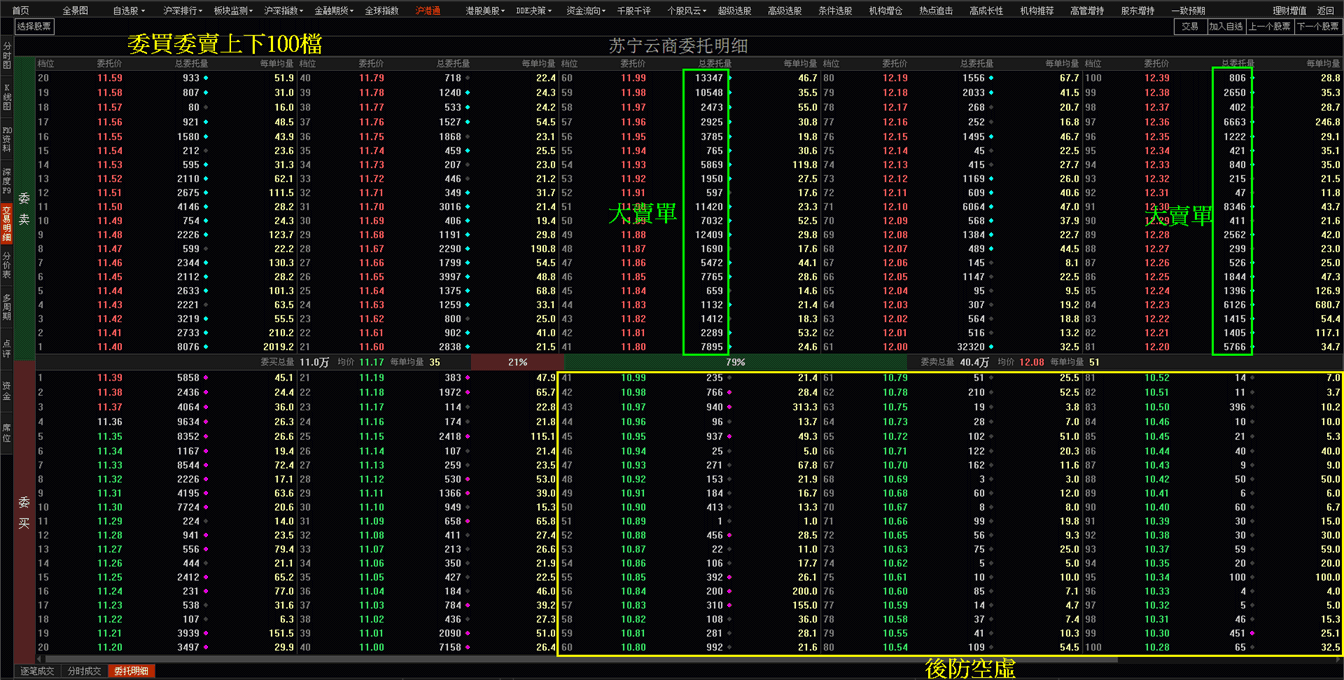Click the green 79% sell ratio bar
This screenshot has width=1344, height=680.
735,362
